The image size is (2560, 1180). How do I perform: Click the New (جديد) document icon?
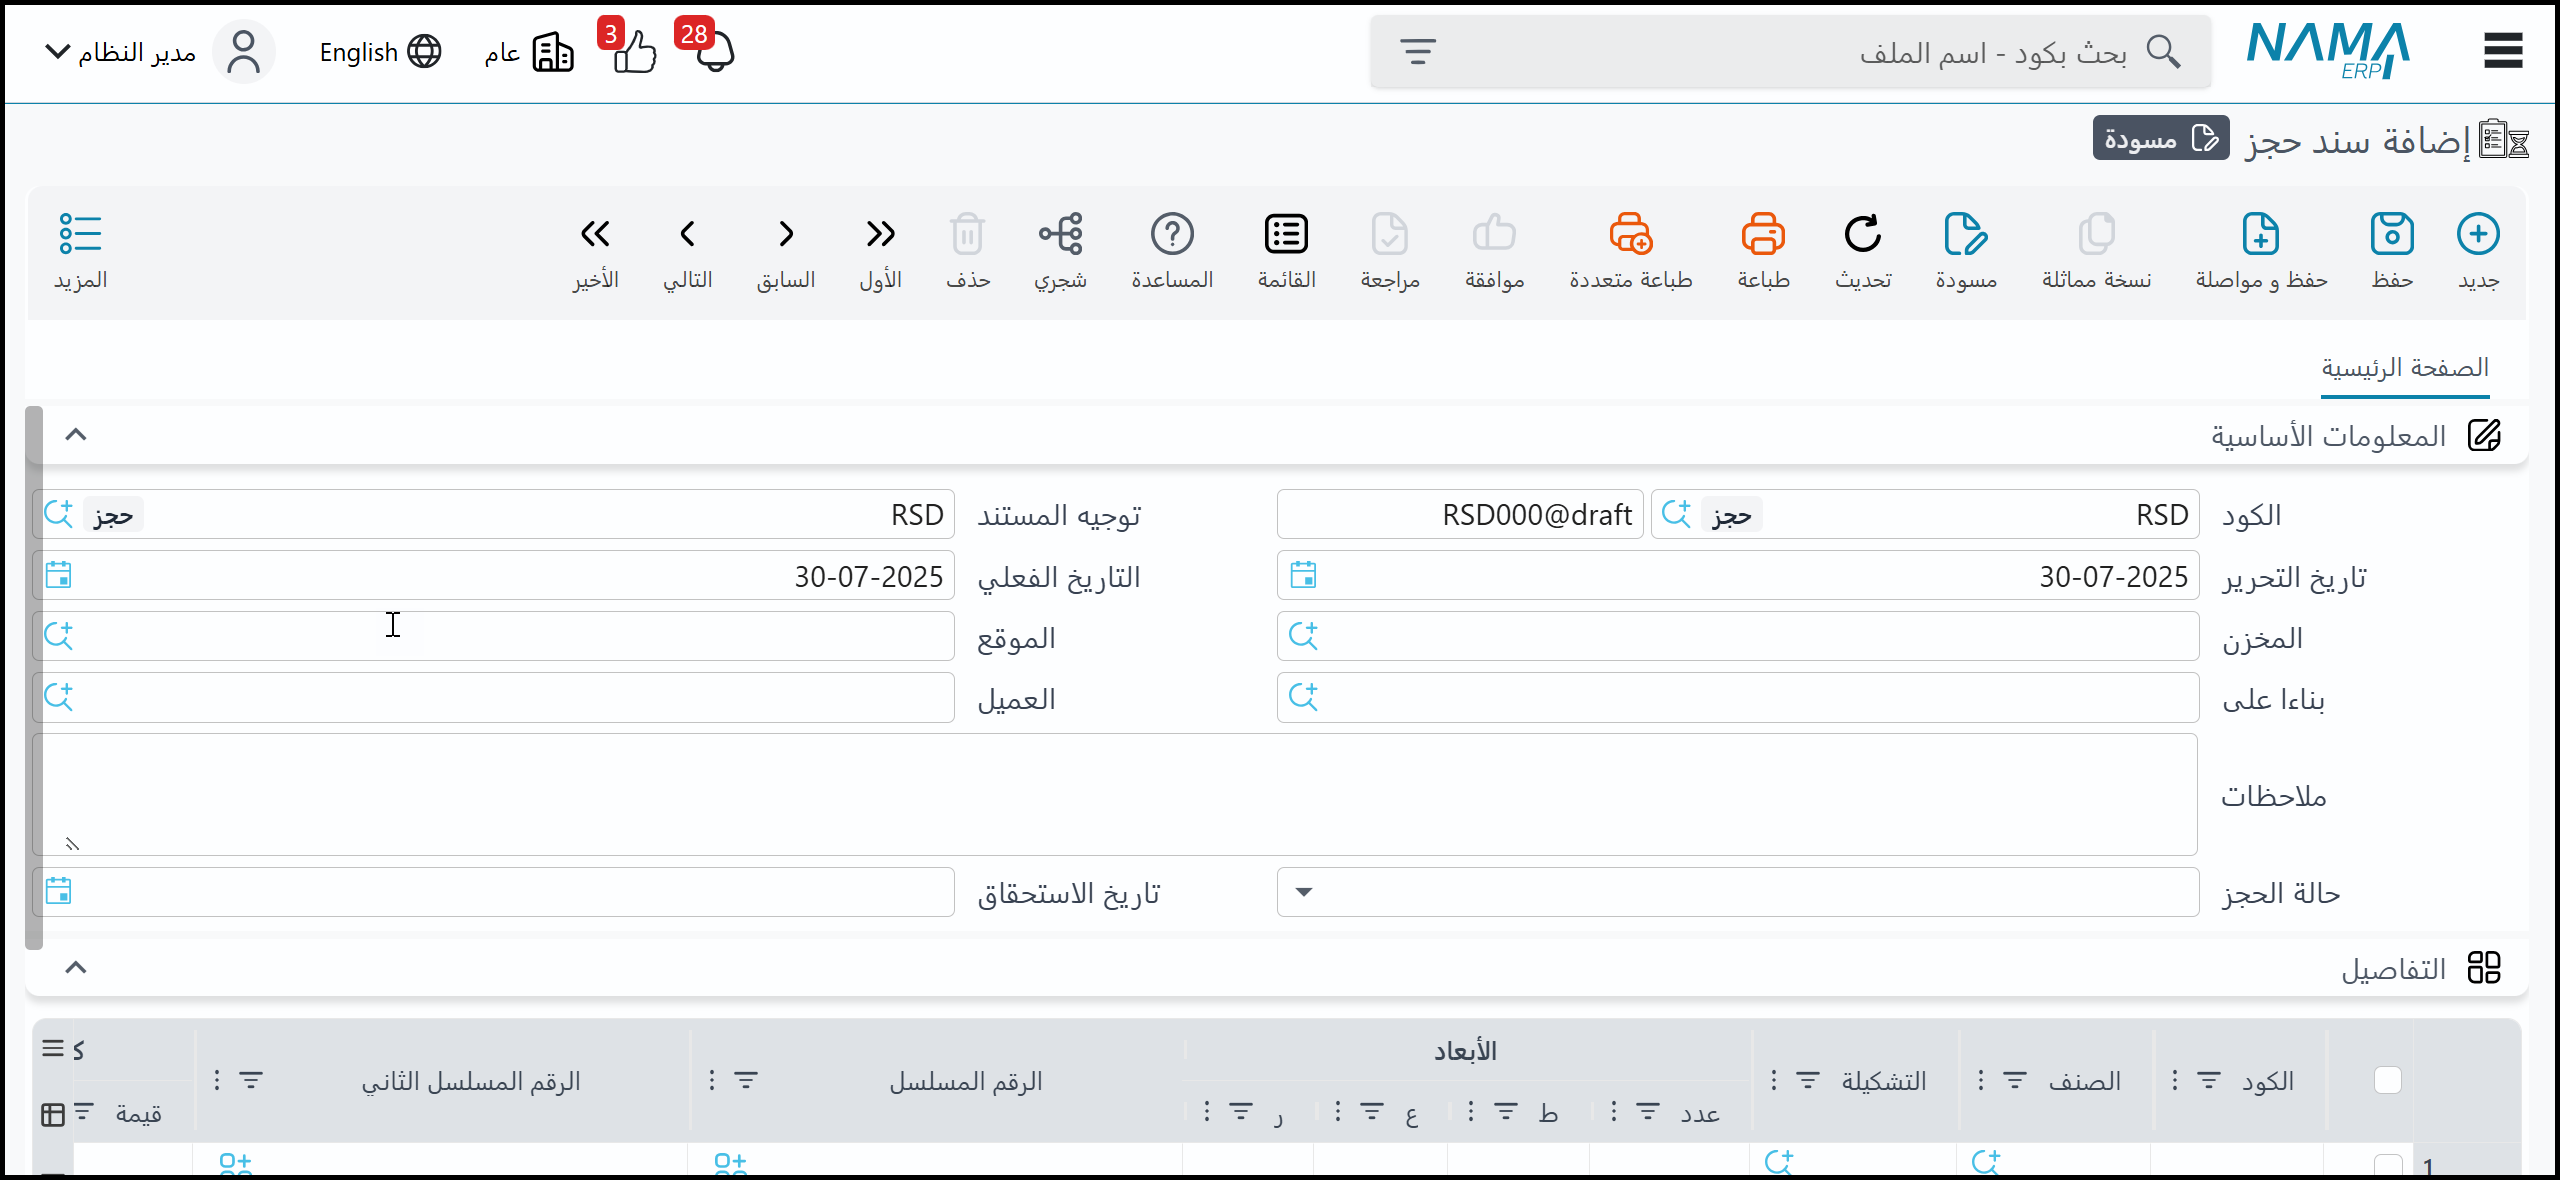click(x=2478, y=235)
